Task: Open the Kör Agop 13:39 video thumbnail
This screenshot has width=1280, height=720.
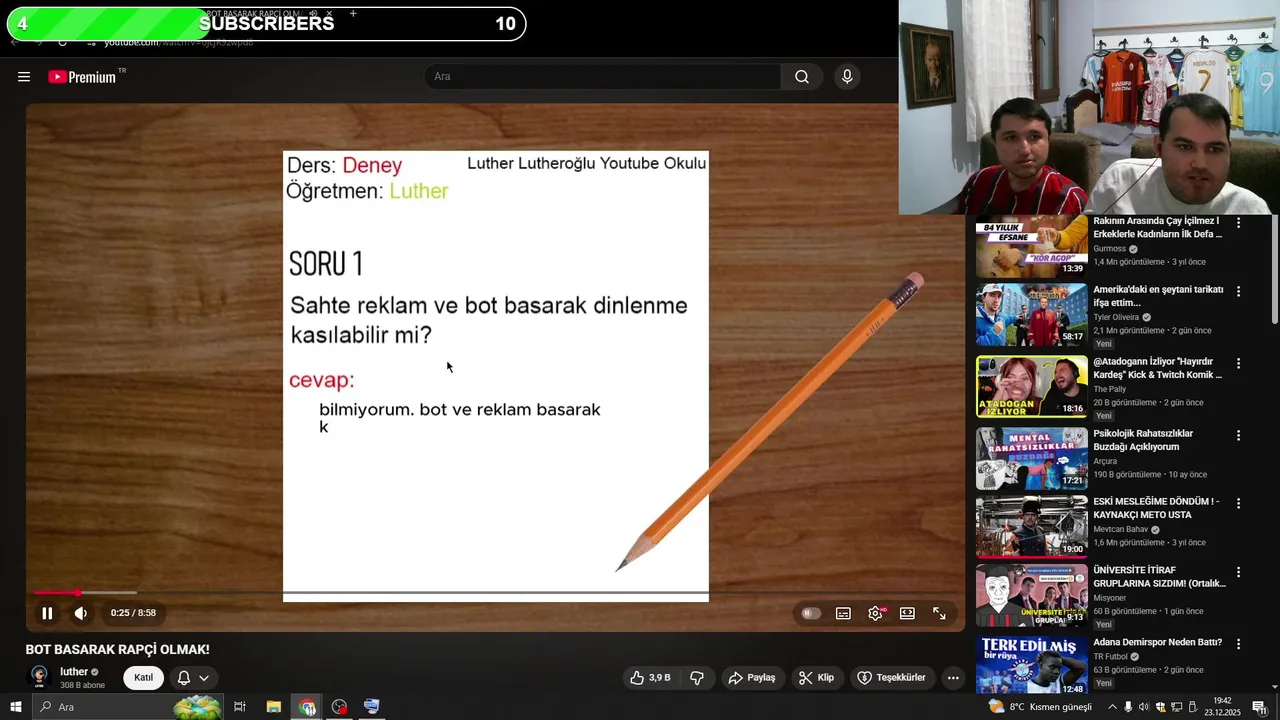Action: (x=1031, y=246)
